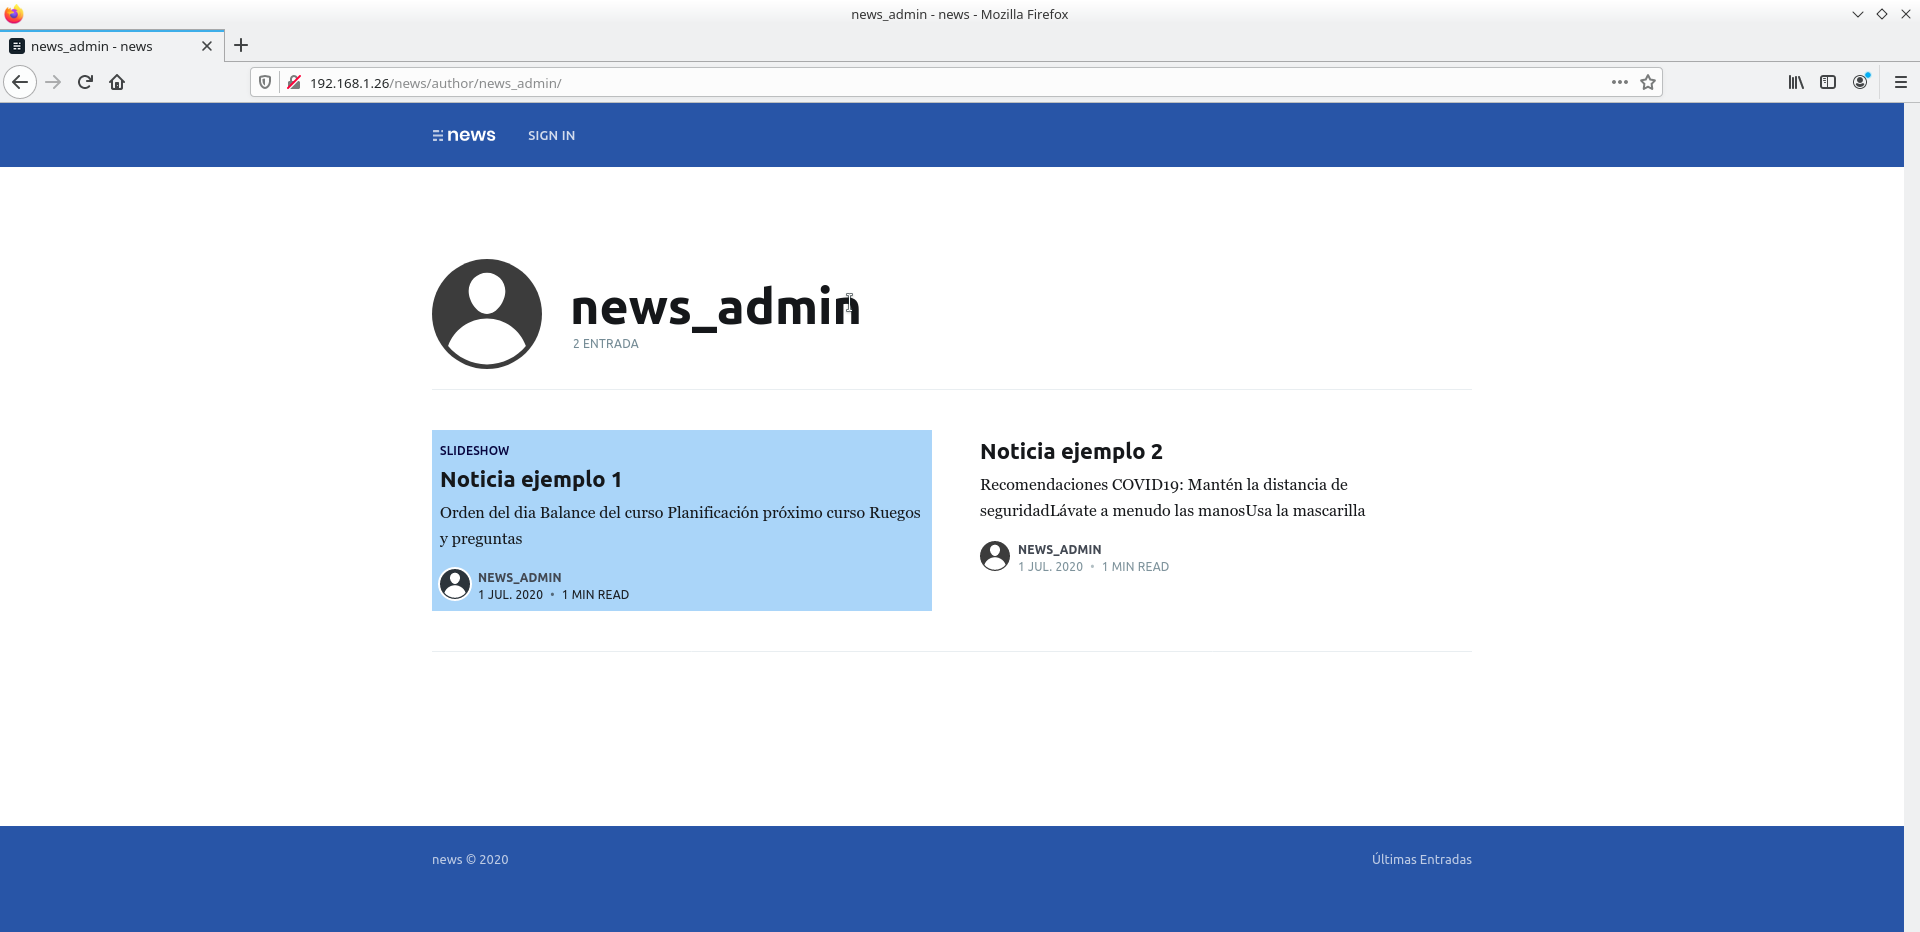Open the article Noticia ejemplo 1
This screenshot has width=1920, height=932.
pos(531,480)
